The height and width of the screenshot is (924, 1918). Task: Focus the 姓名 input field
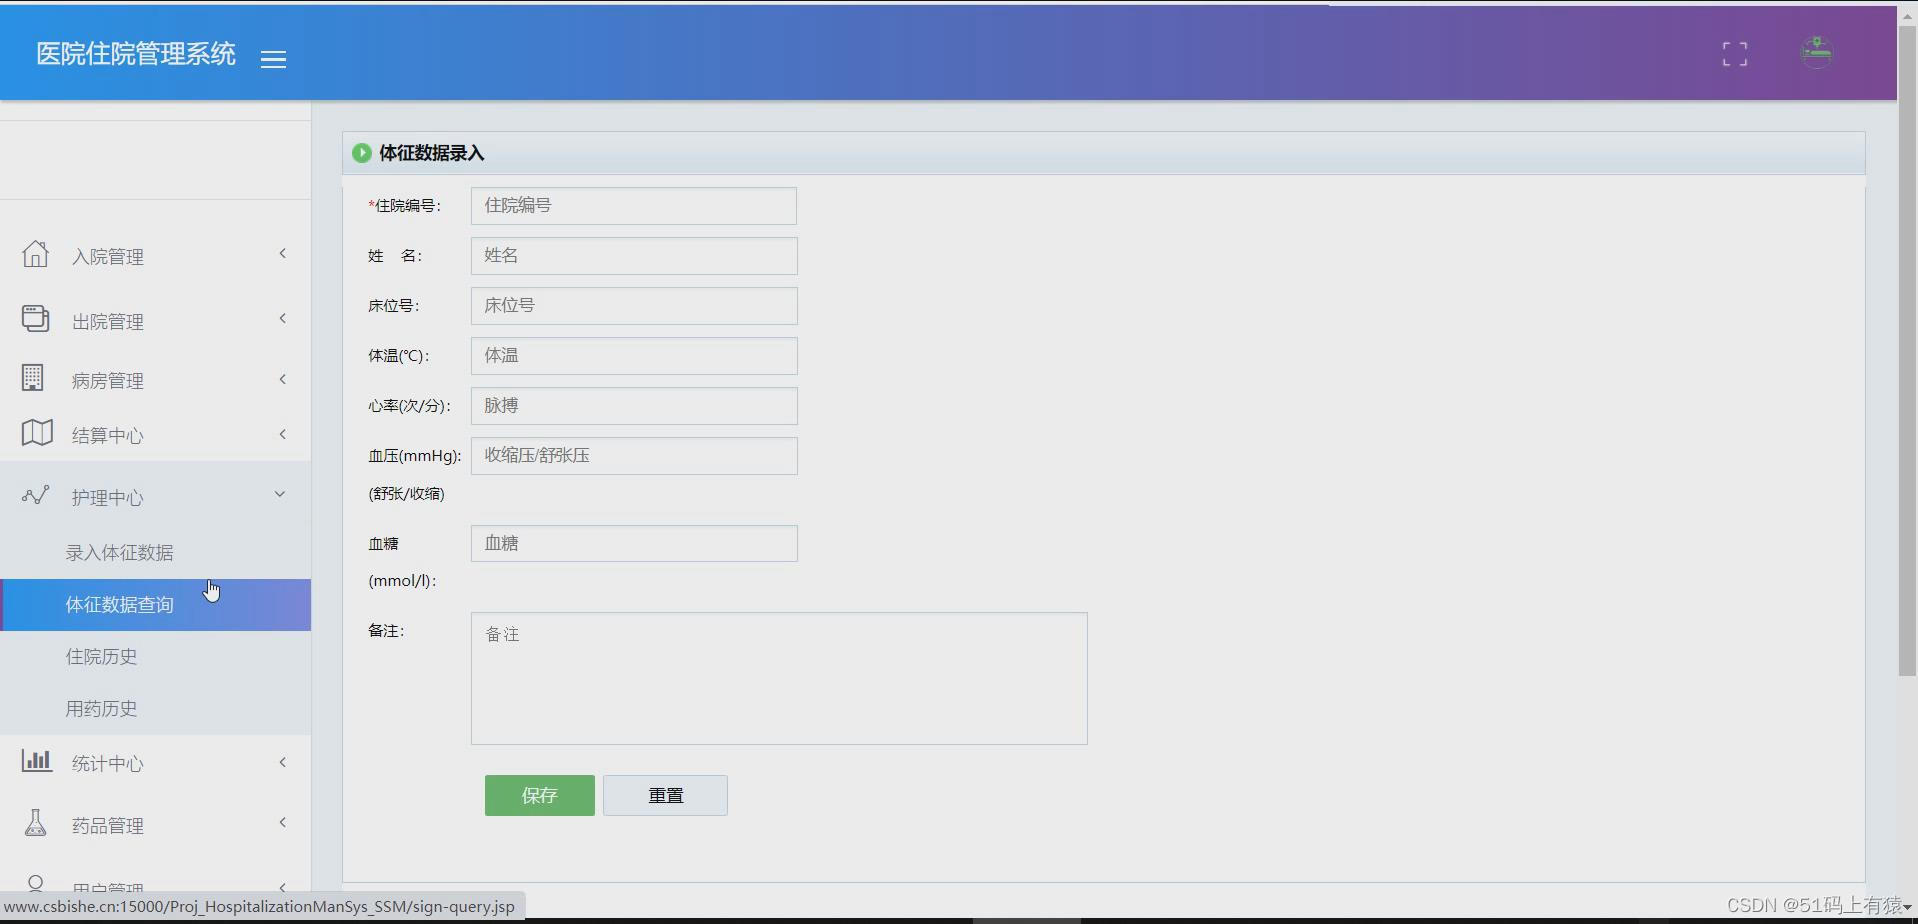(x=634, y=256)
